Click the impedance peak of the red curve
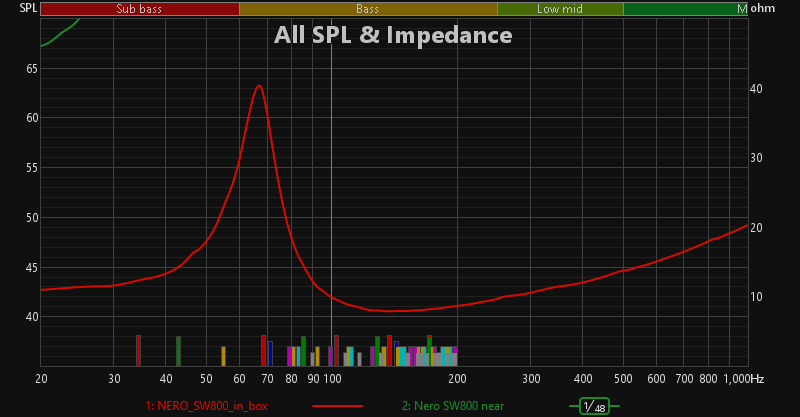The width and height of the screenshot is (800, 417). click(259, 86)
